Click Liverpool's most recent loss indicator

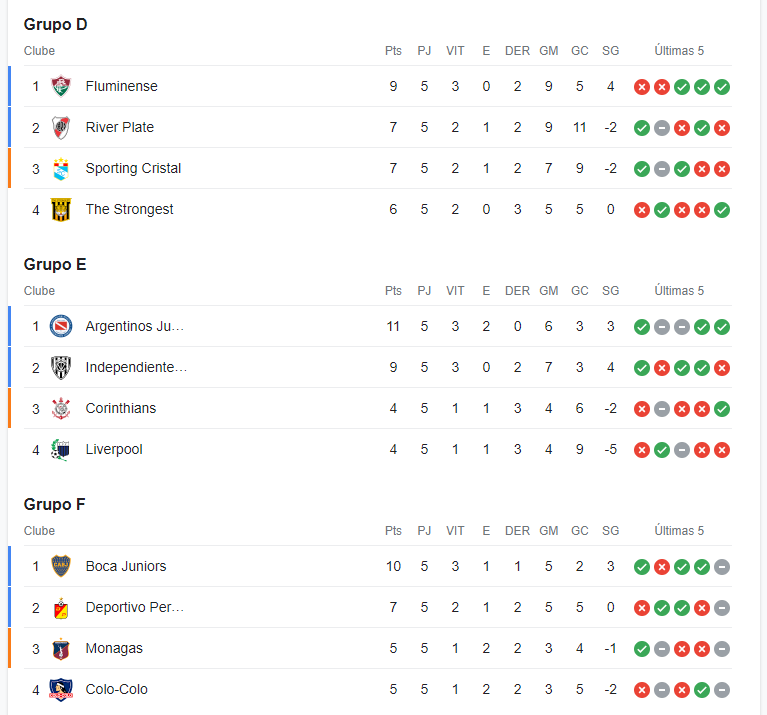tap(722, 450)
